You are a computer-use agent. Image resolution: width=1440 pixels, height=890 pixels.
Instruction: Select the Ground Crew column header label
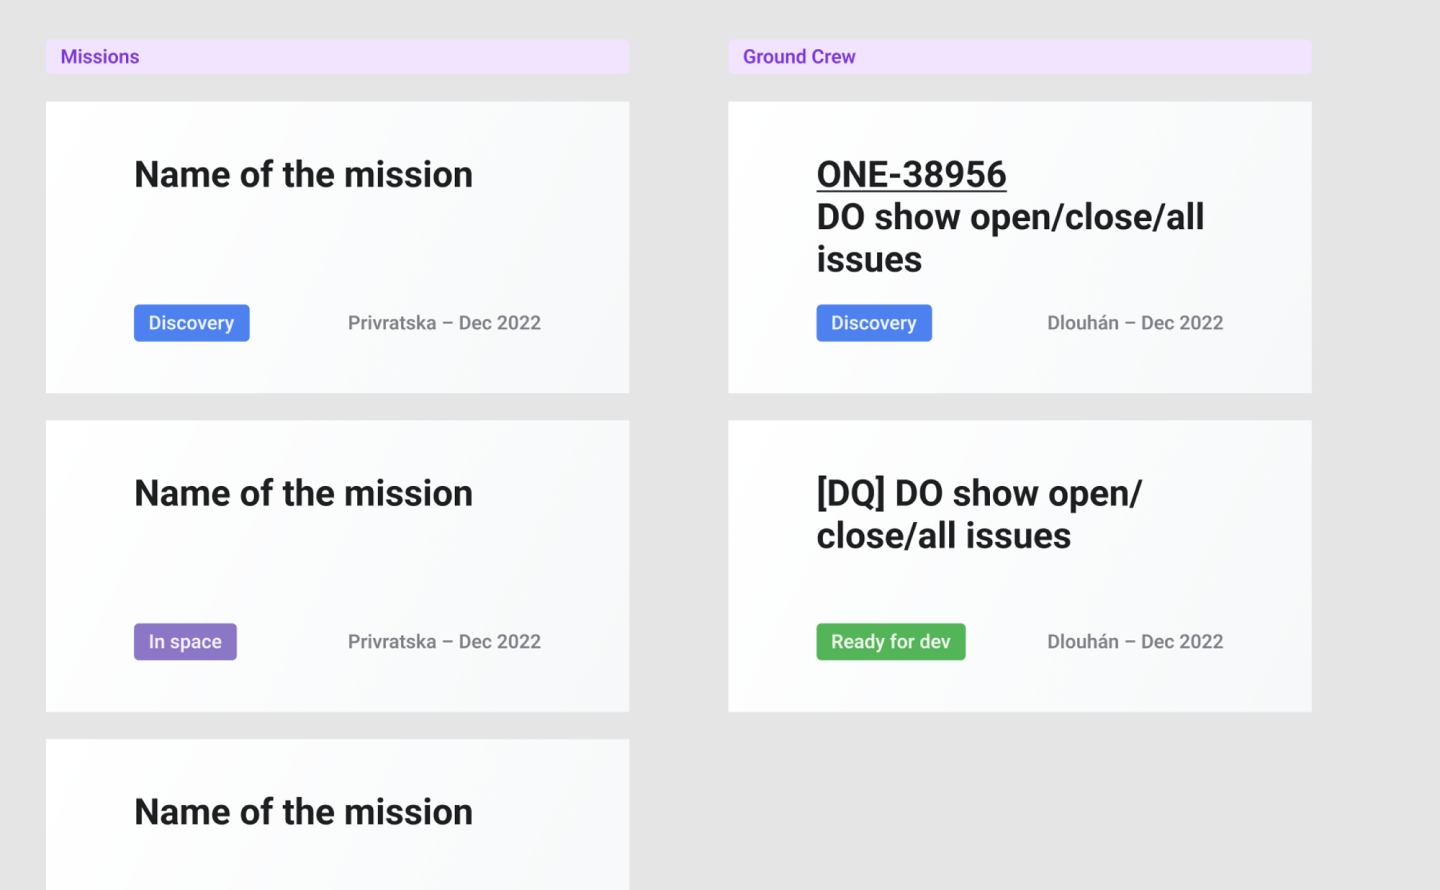[798, 57]
